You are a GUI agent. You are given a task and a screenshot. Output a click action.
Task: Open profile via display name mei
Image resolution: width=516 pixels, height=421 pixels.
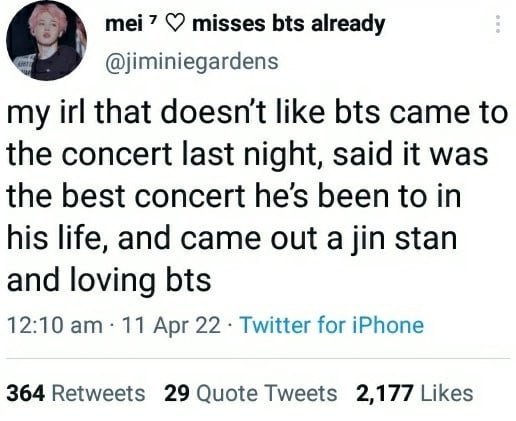point(124,24)
